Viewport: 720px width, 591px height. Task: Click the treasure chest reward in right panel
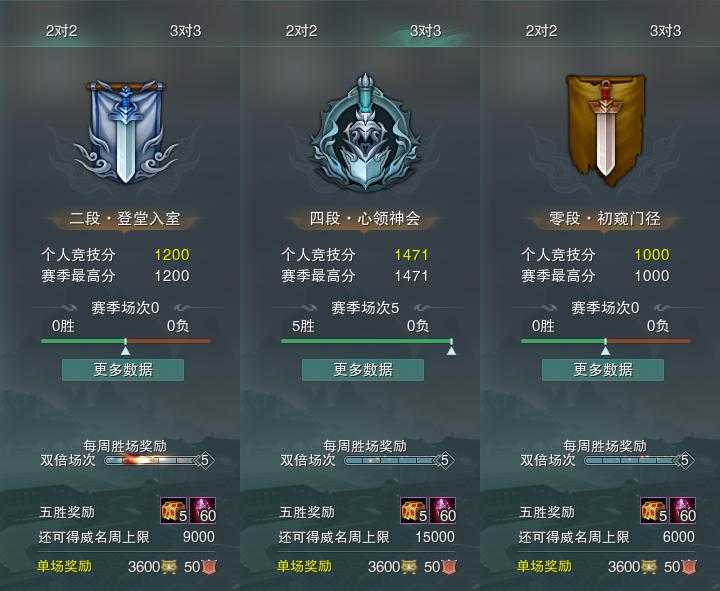pyautogui.click(x=654, y=510)
